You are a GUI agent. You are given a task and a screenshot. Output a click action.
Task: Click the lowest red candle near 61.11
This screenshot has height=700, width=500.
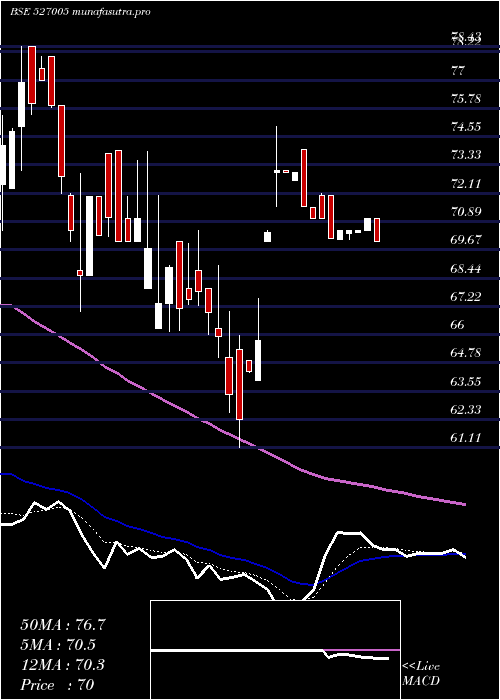pos(239,384)
